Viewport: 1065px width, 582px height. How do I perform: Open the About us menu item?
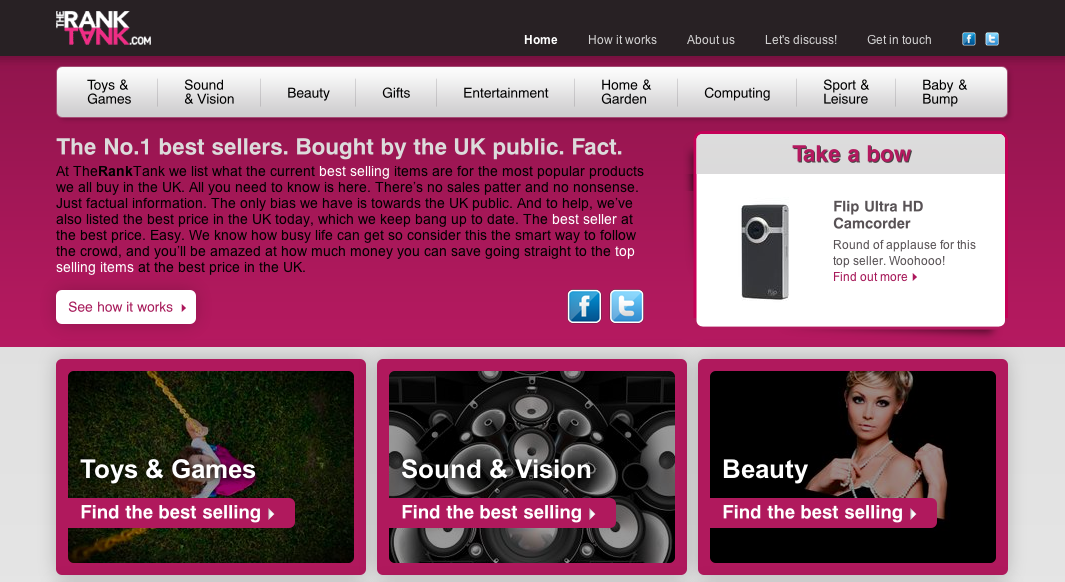coord(710,40)
